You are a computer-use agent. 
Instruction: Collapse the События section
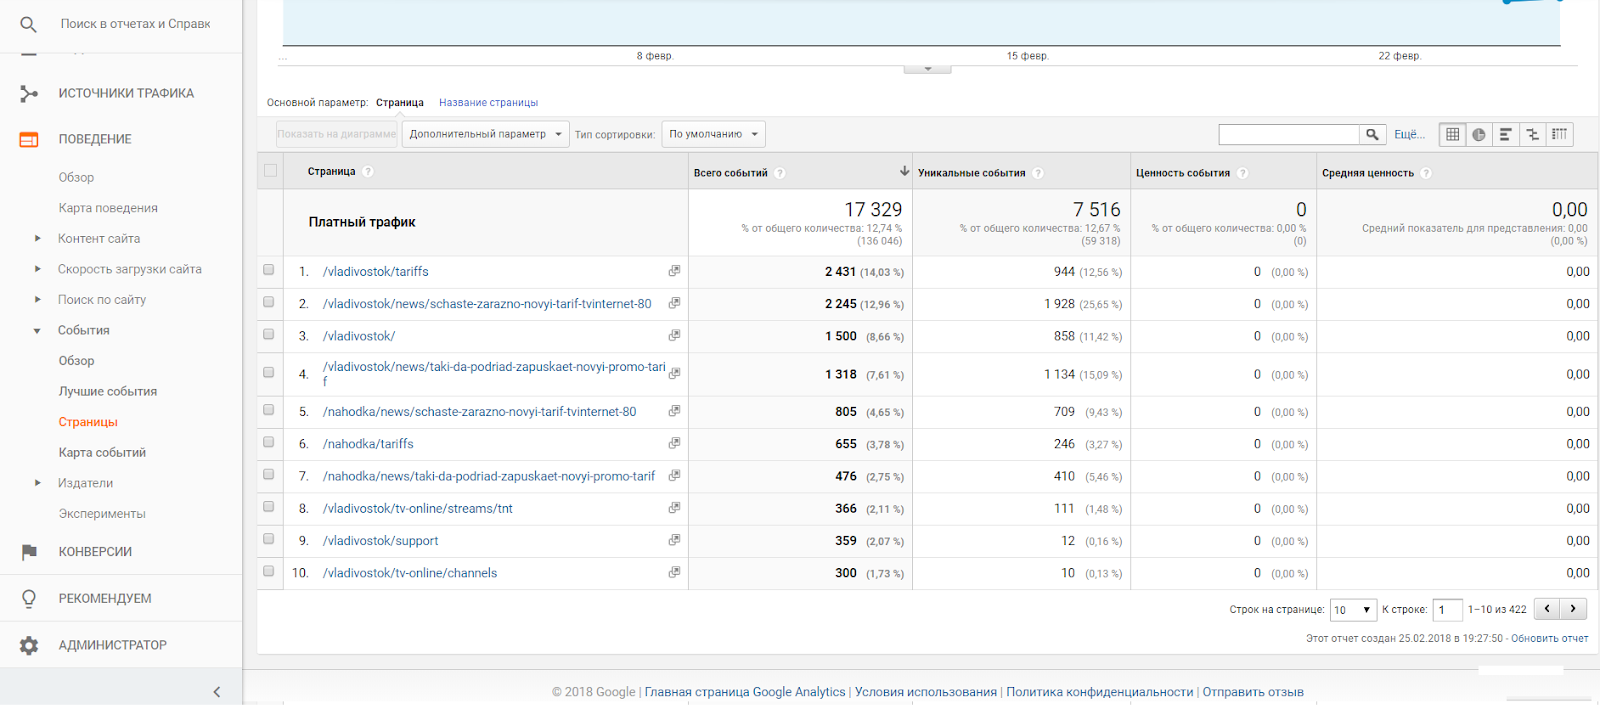click(38, 330)
